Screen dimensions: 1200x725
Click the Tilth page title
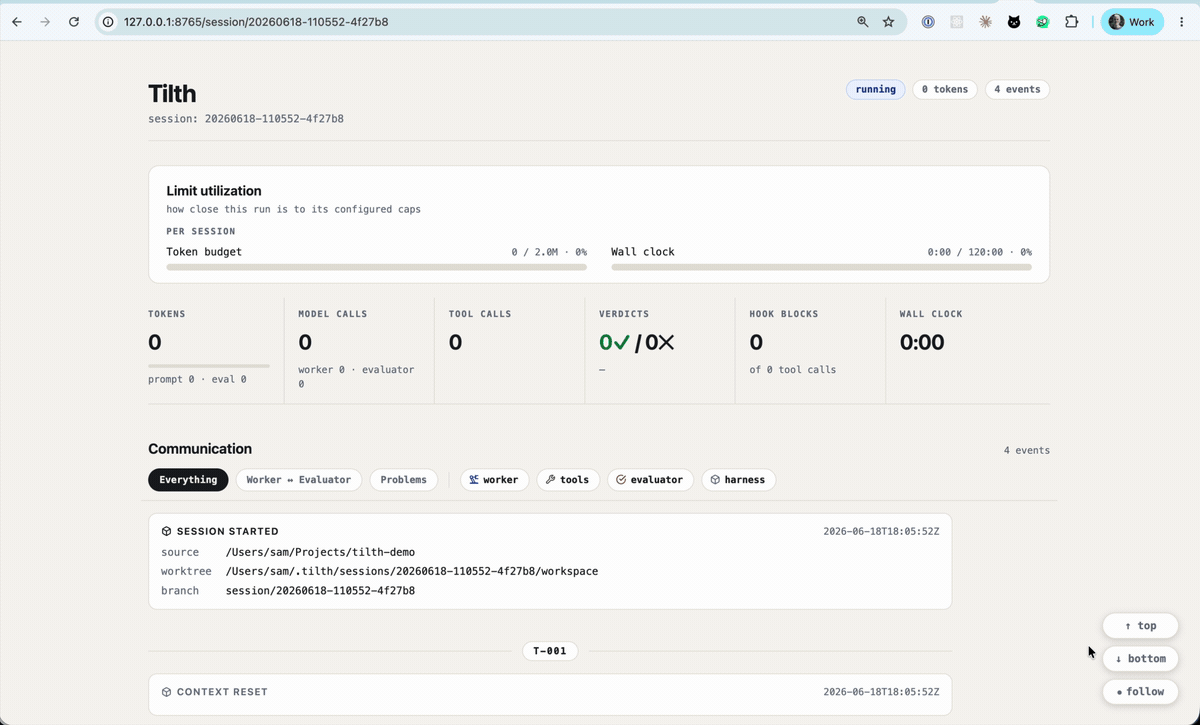172,94
